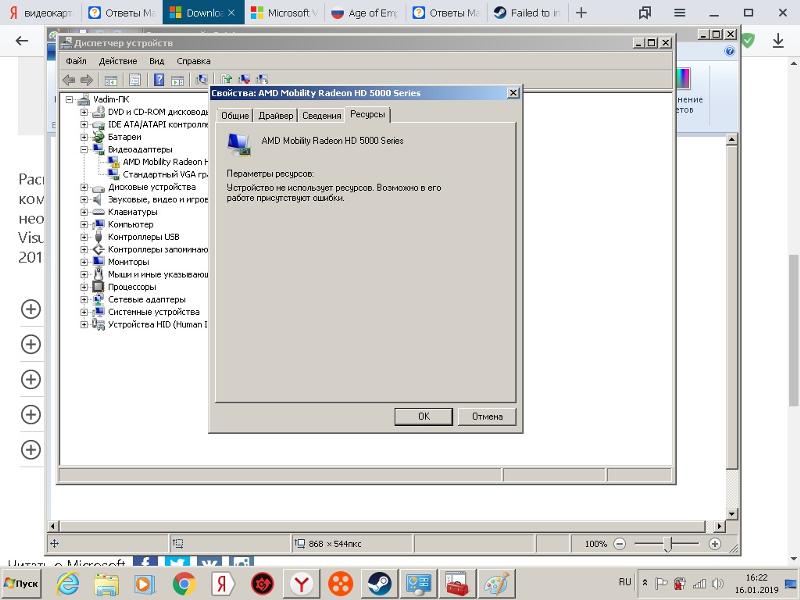The image size is (800, 600).
Task: Switch to the Общие tab
Action: [235, 116]
